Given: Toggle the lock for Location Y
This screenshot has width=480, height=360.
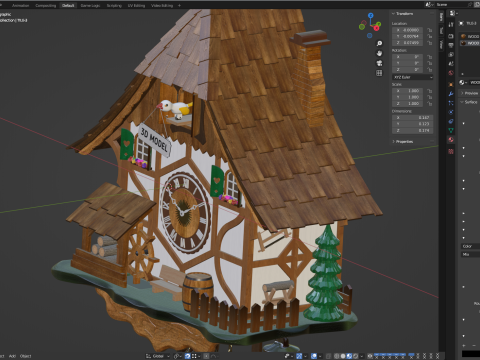Looking at the screenshot, I should [429, 36].
